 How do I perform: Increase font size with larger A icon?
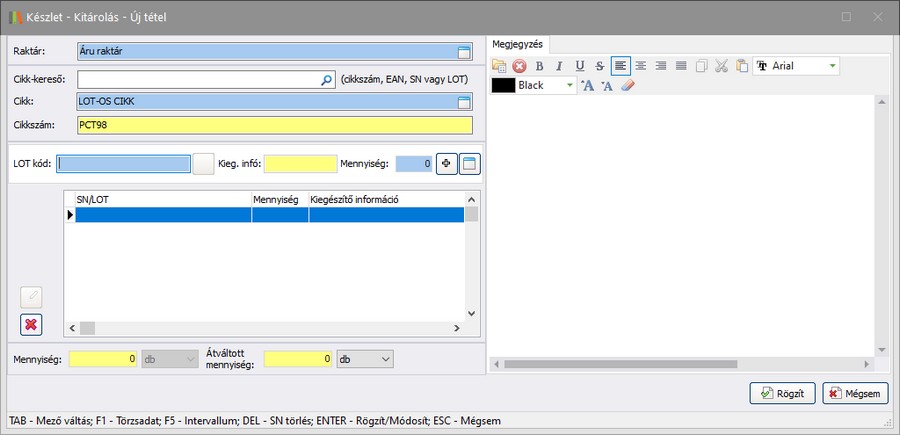pyautogui.click(x=588, y=86)
